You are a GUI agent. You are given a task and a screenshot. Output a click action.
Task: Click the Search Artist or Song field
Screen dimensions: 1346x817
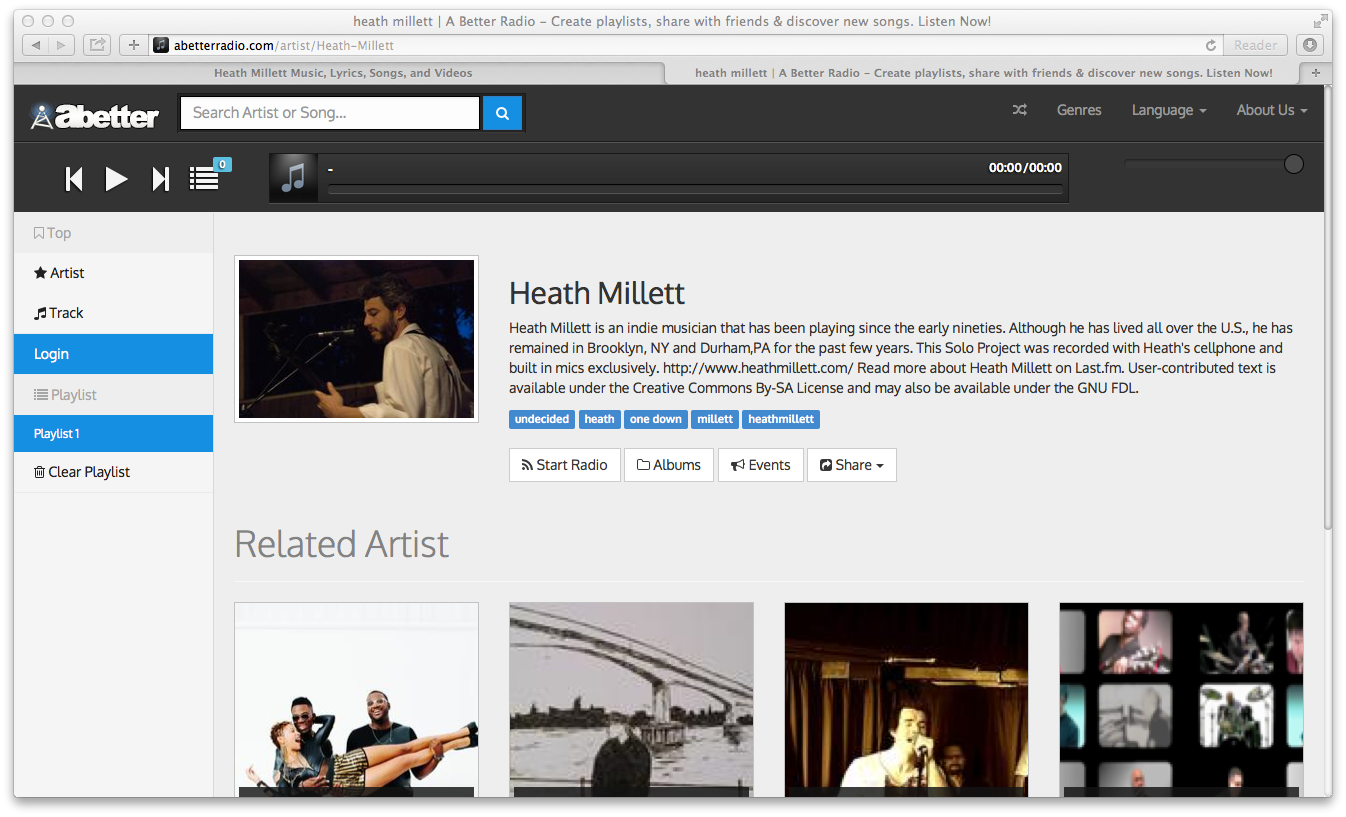330,113
